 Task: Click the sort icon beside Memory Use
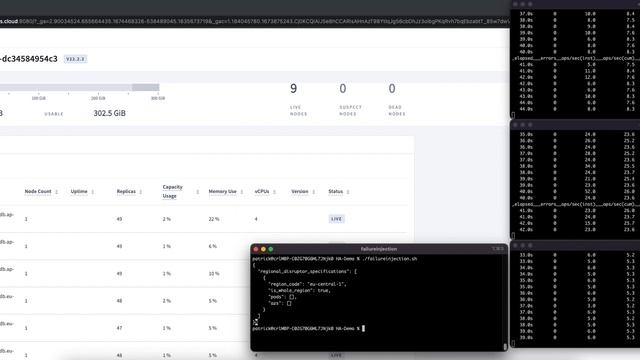pyautogui.click(x=242, y=192)
